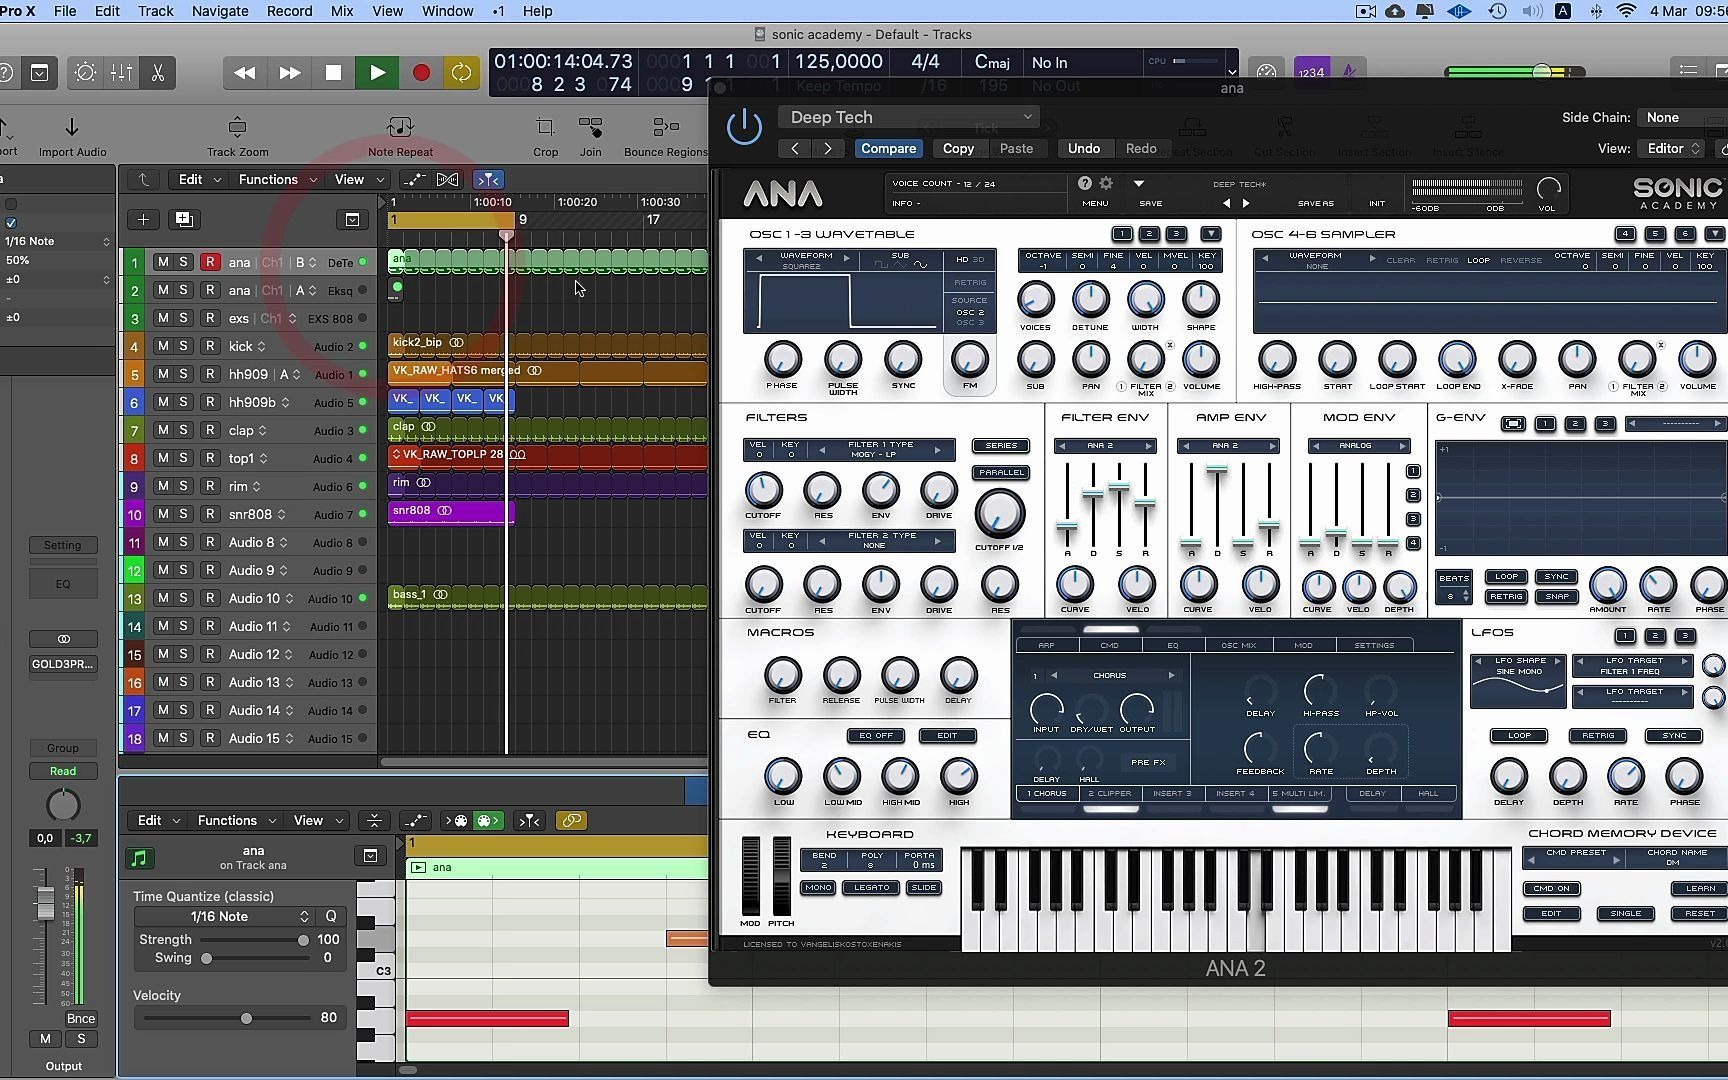This screenshot has width=1728, height=1080.
Task: Click the red Record button
Action: [421, 73]
